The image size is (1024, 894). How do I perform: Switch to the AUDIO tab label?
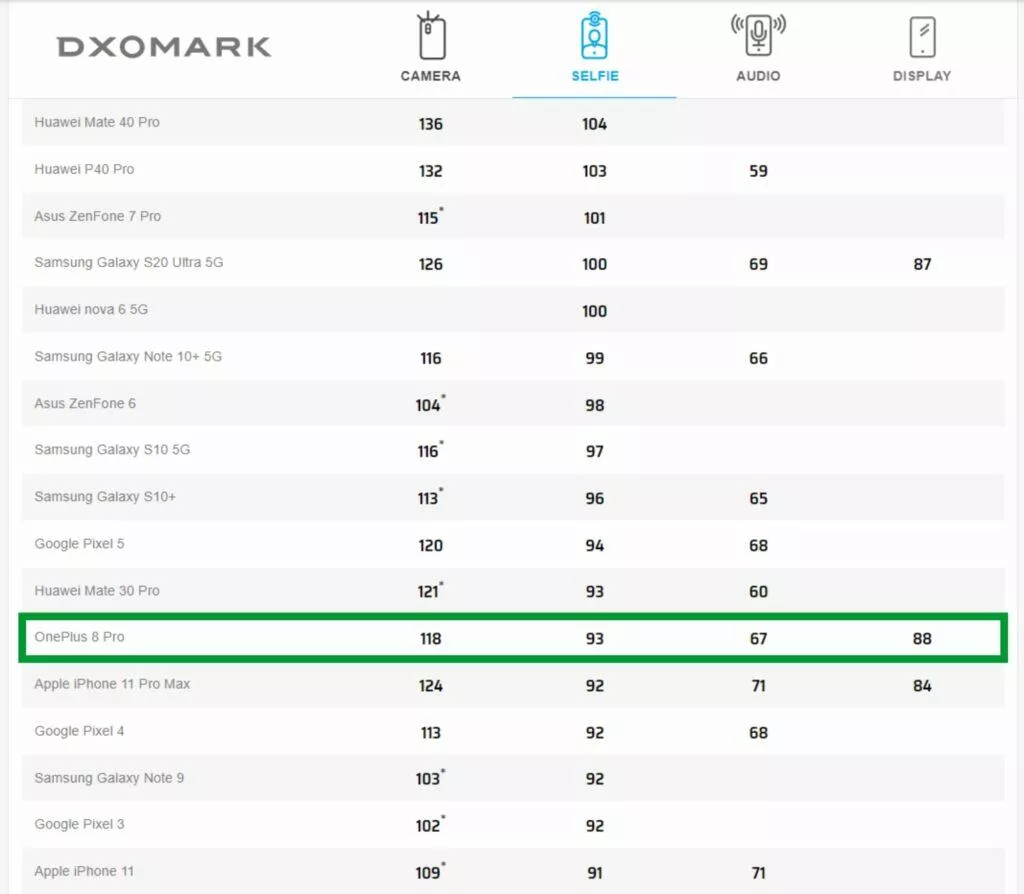tap(758, 76)
